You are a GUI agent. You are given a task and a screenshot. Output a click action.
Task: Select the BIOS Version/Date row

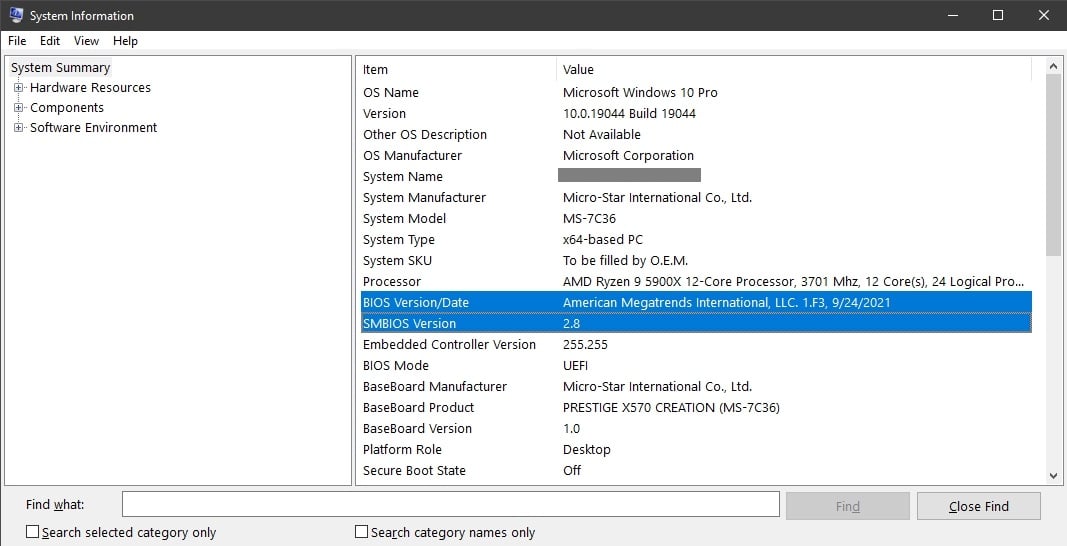[x=696, y=302]
